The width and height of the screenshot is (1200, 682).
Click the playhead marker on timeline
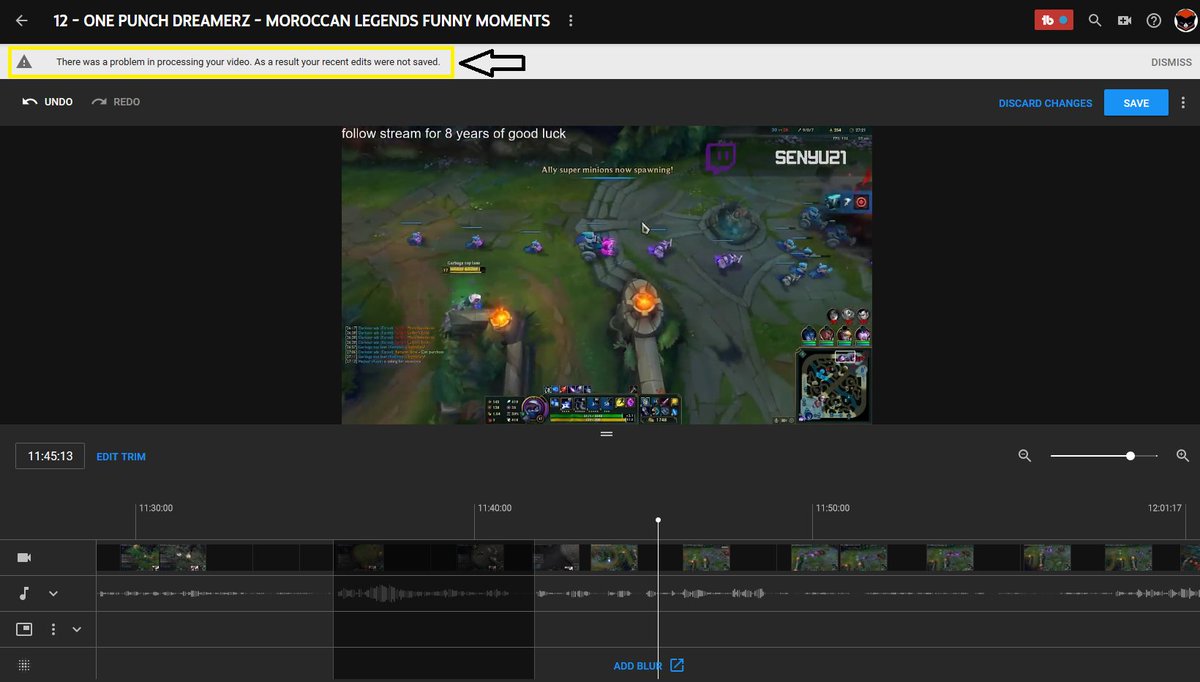658,520
